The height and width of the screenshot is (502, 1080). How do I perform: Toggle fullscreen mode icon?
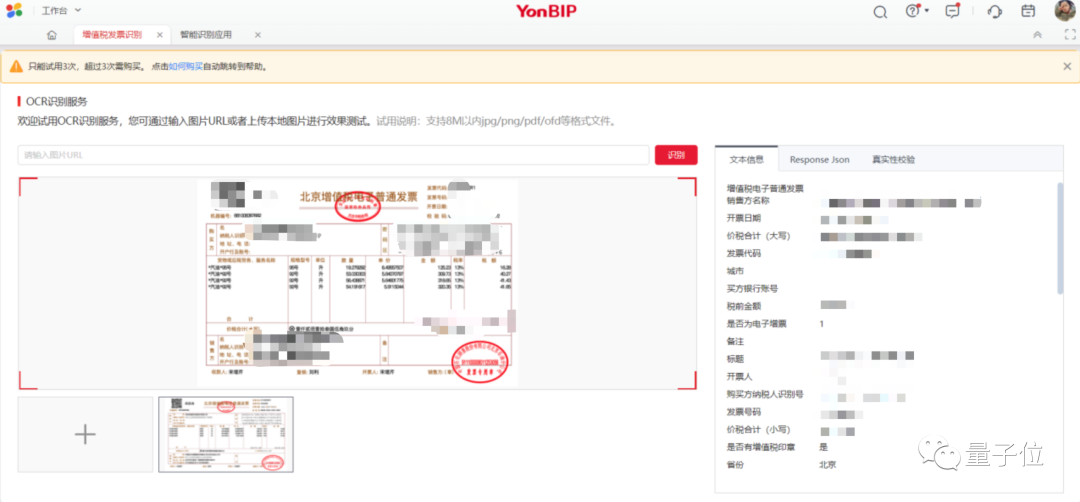pyautogui.click(x=1070, y=35)
